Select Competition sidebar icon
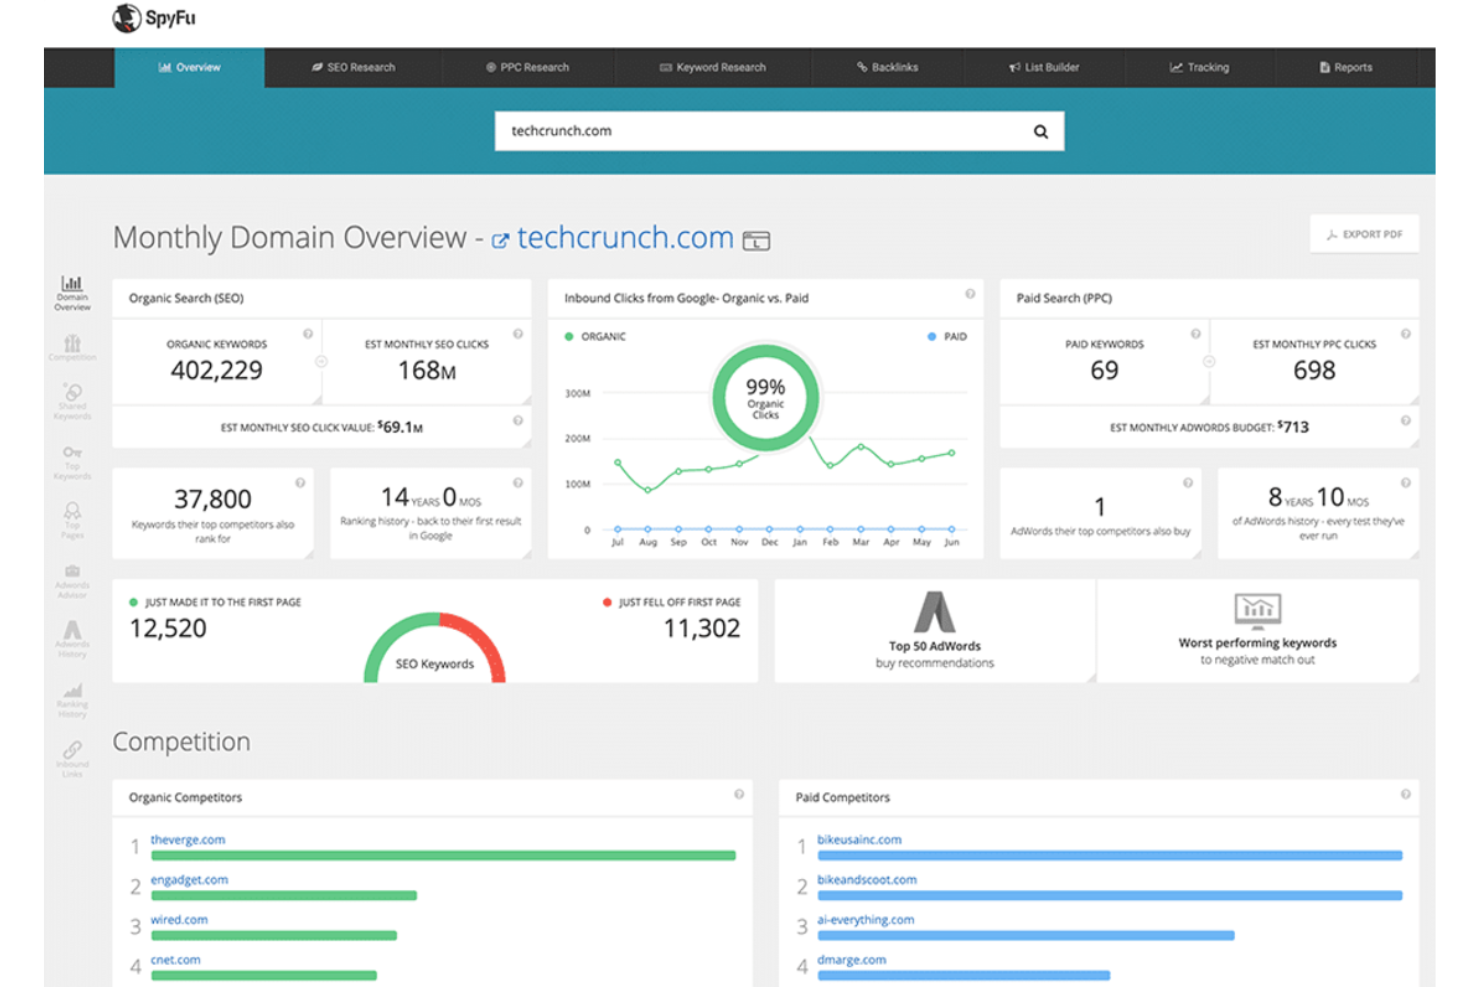The width and height of the screenshot is (1480, 987). [72, 348]
